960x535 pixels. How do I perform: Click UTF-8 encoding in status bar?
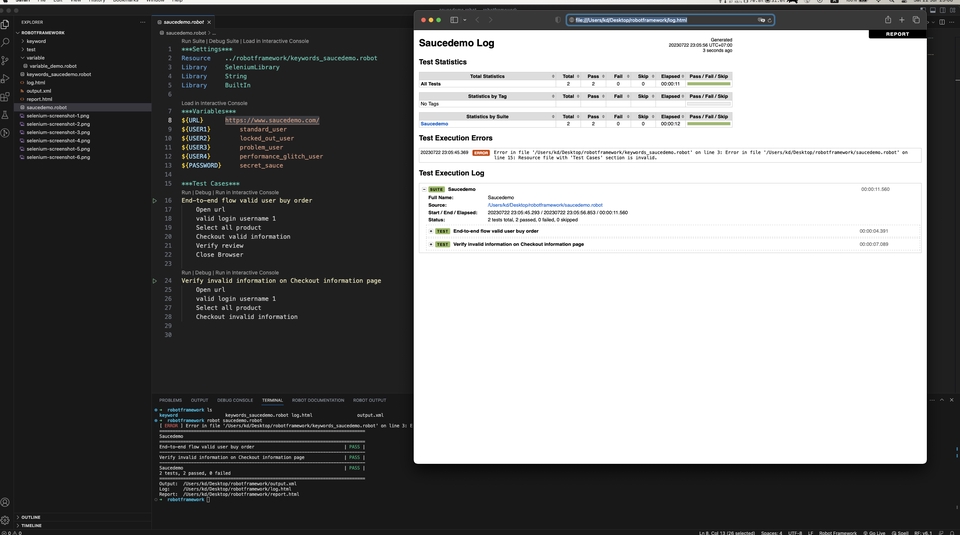pos(795,533)
